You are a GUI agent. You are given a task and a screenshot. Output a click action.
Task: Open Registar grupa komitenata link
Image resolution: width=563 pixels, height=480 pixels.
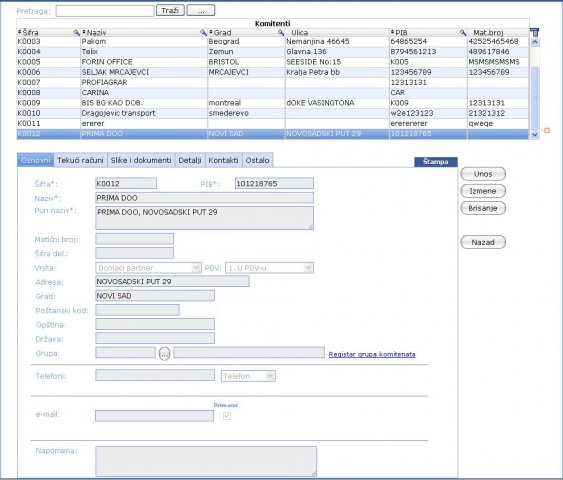tap(372, 354)
